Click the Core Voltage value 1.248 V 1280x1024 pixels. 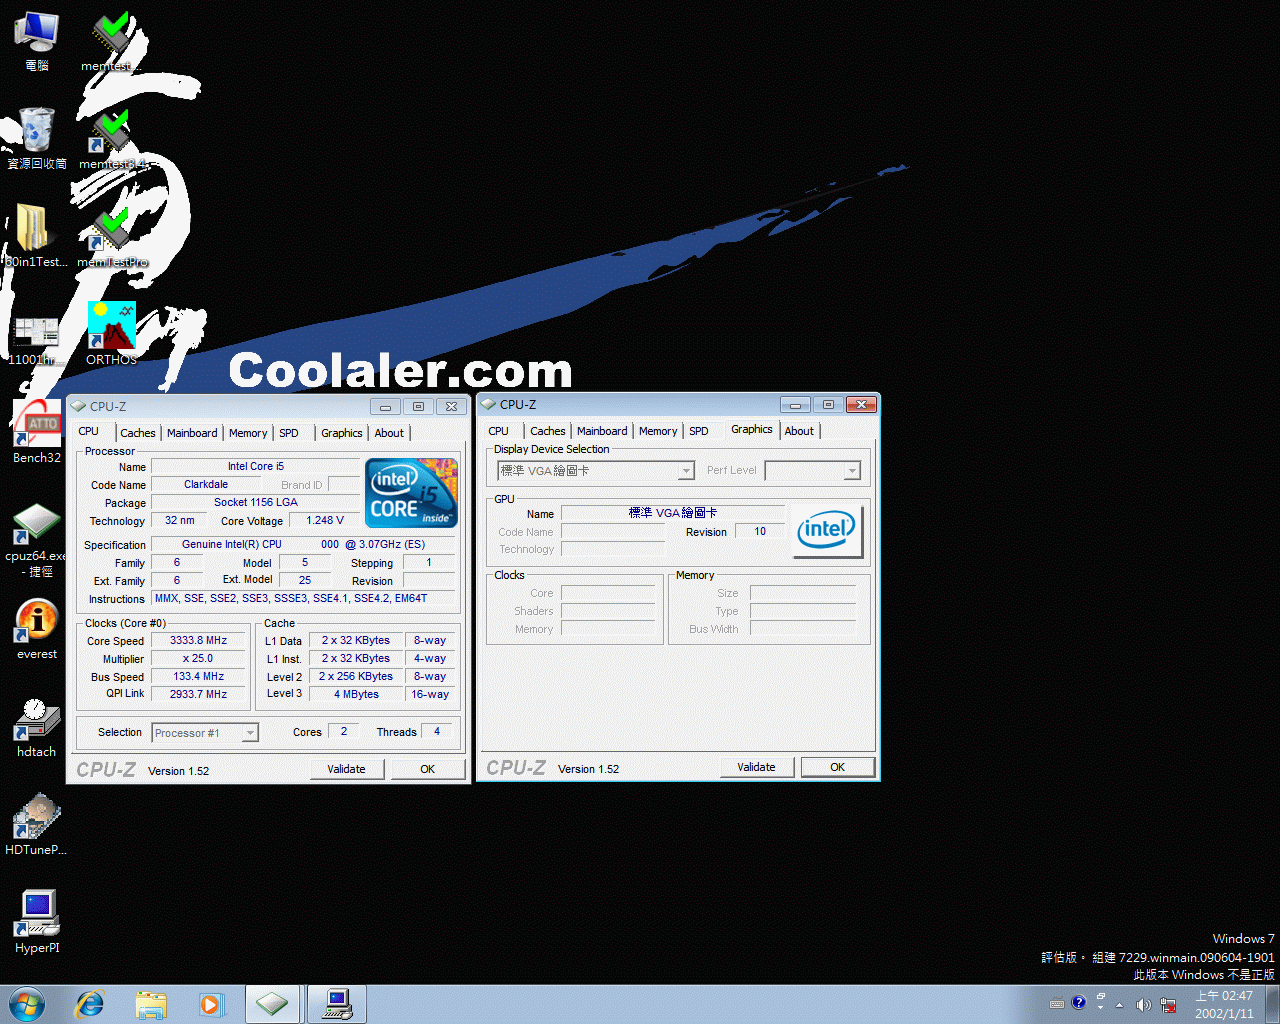[325, 520]
